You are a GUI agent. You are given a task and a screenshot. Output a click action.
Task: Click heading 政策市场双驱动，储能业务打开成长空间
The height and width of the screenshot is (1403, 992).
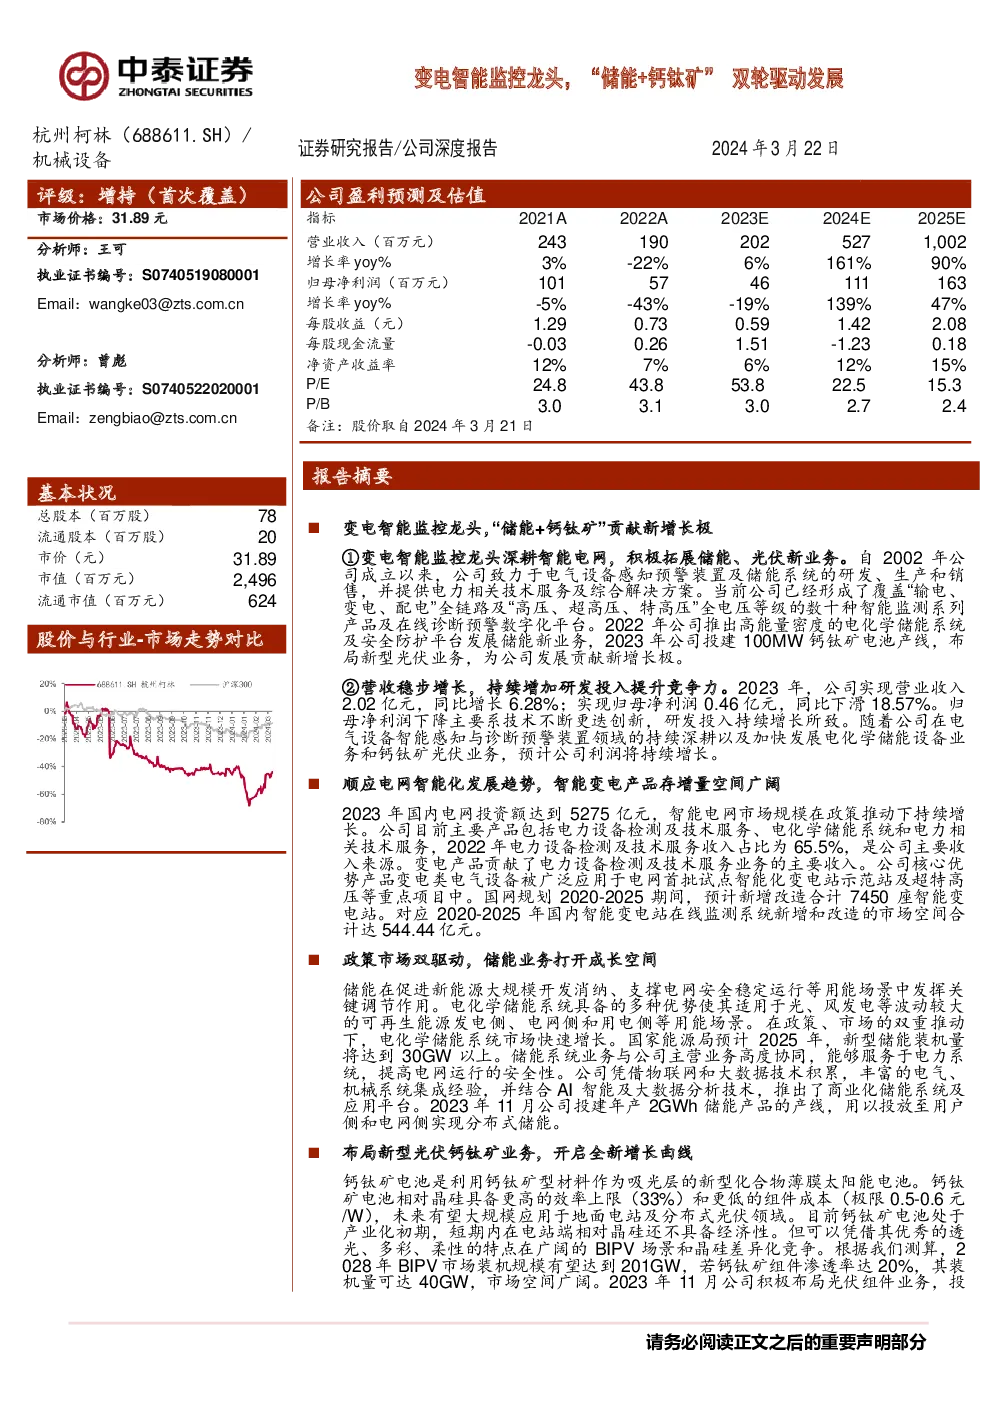[499, 960]
